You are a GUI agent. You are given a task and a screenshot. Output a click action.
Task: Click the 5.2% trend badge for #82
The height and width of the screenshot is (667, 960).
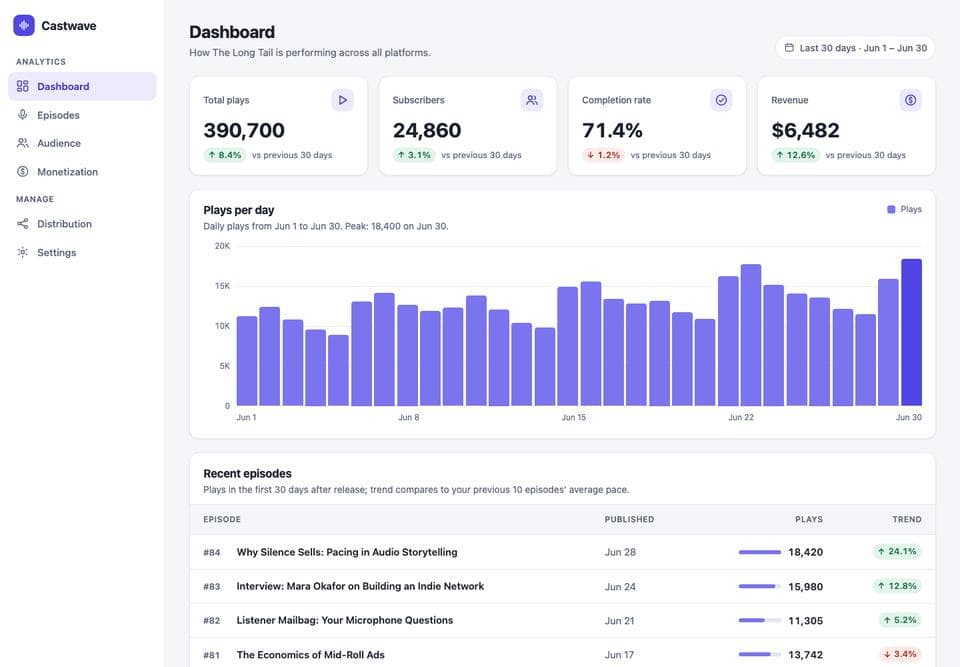[x=900, y=620]
